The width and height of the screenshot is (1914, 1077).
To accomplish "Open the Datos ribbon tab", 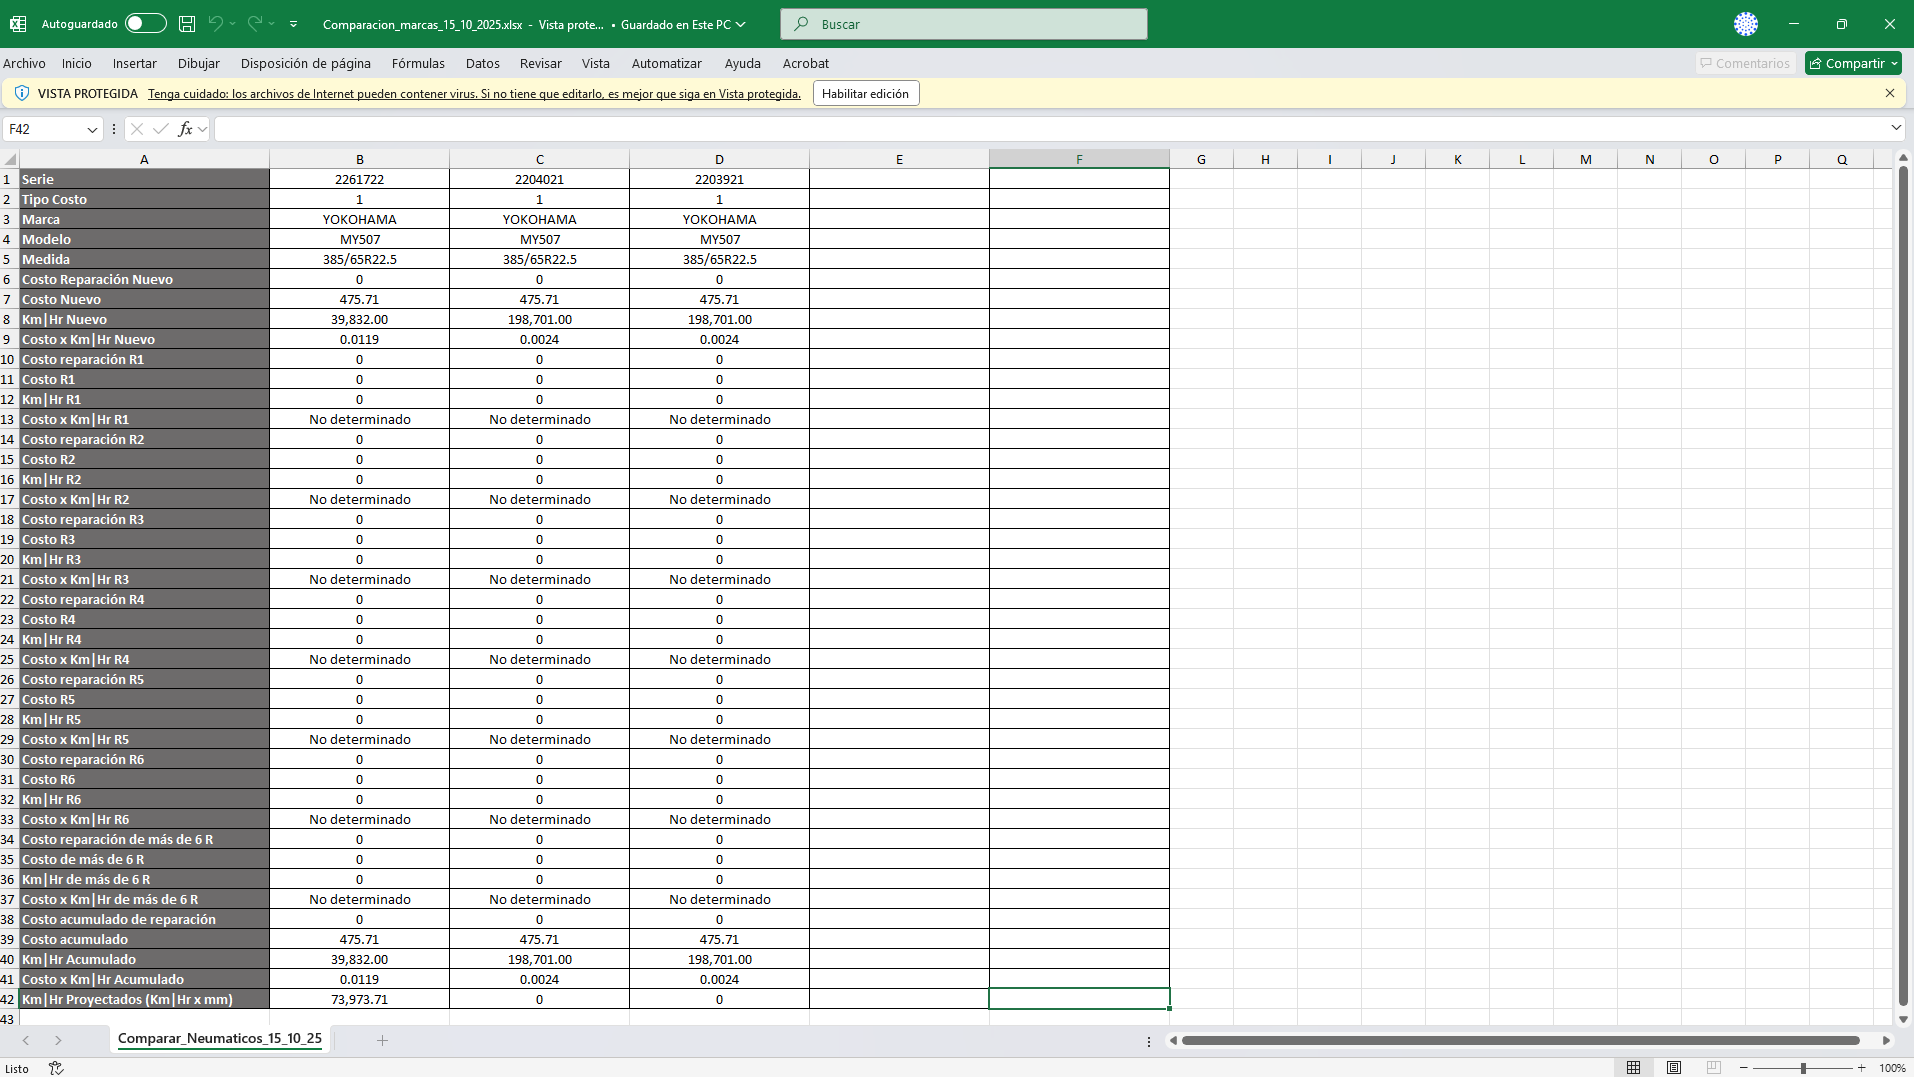I will click(x=482, y=63).
